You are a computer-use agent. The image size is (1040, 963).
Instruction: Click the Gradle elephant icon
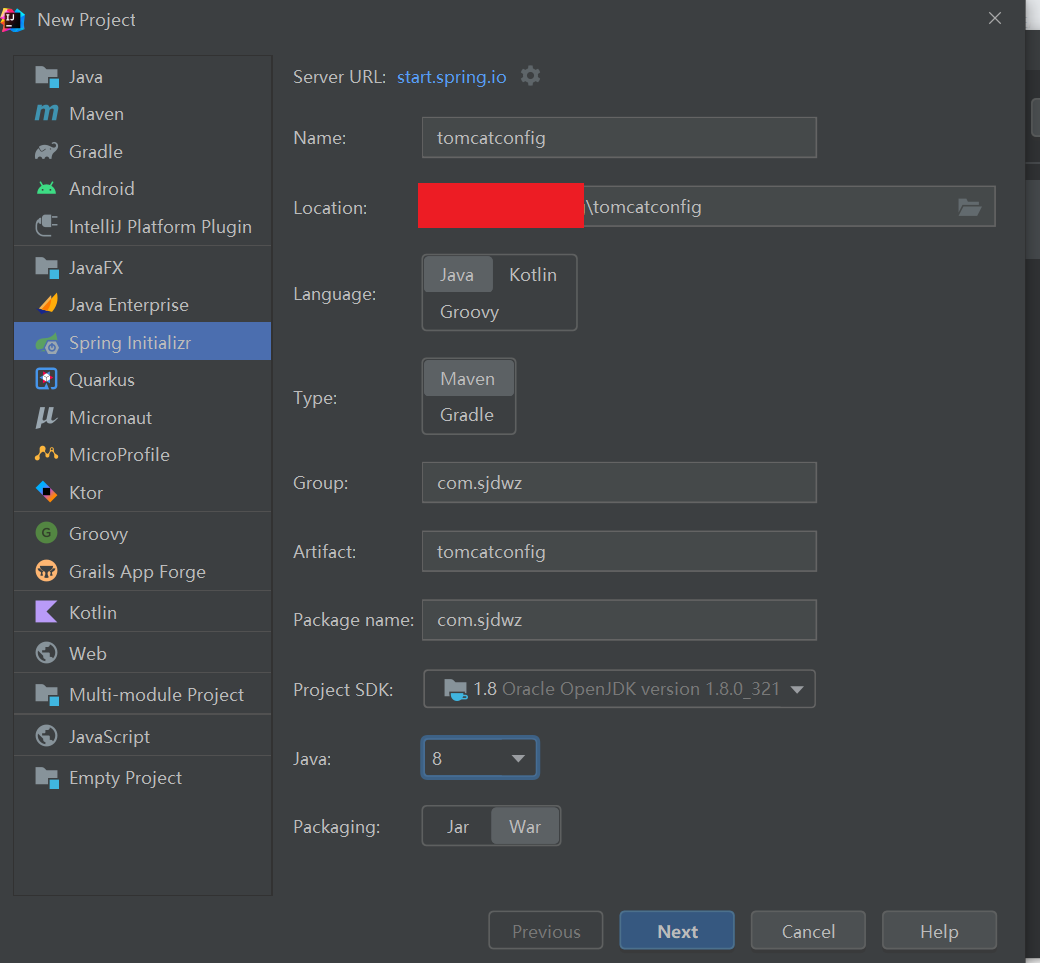click(46, 151)
